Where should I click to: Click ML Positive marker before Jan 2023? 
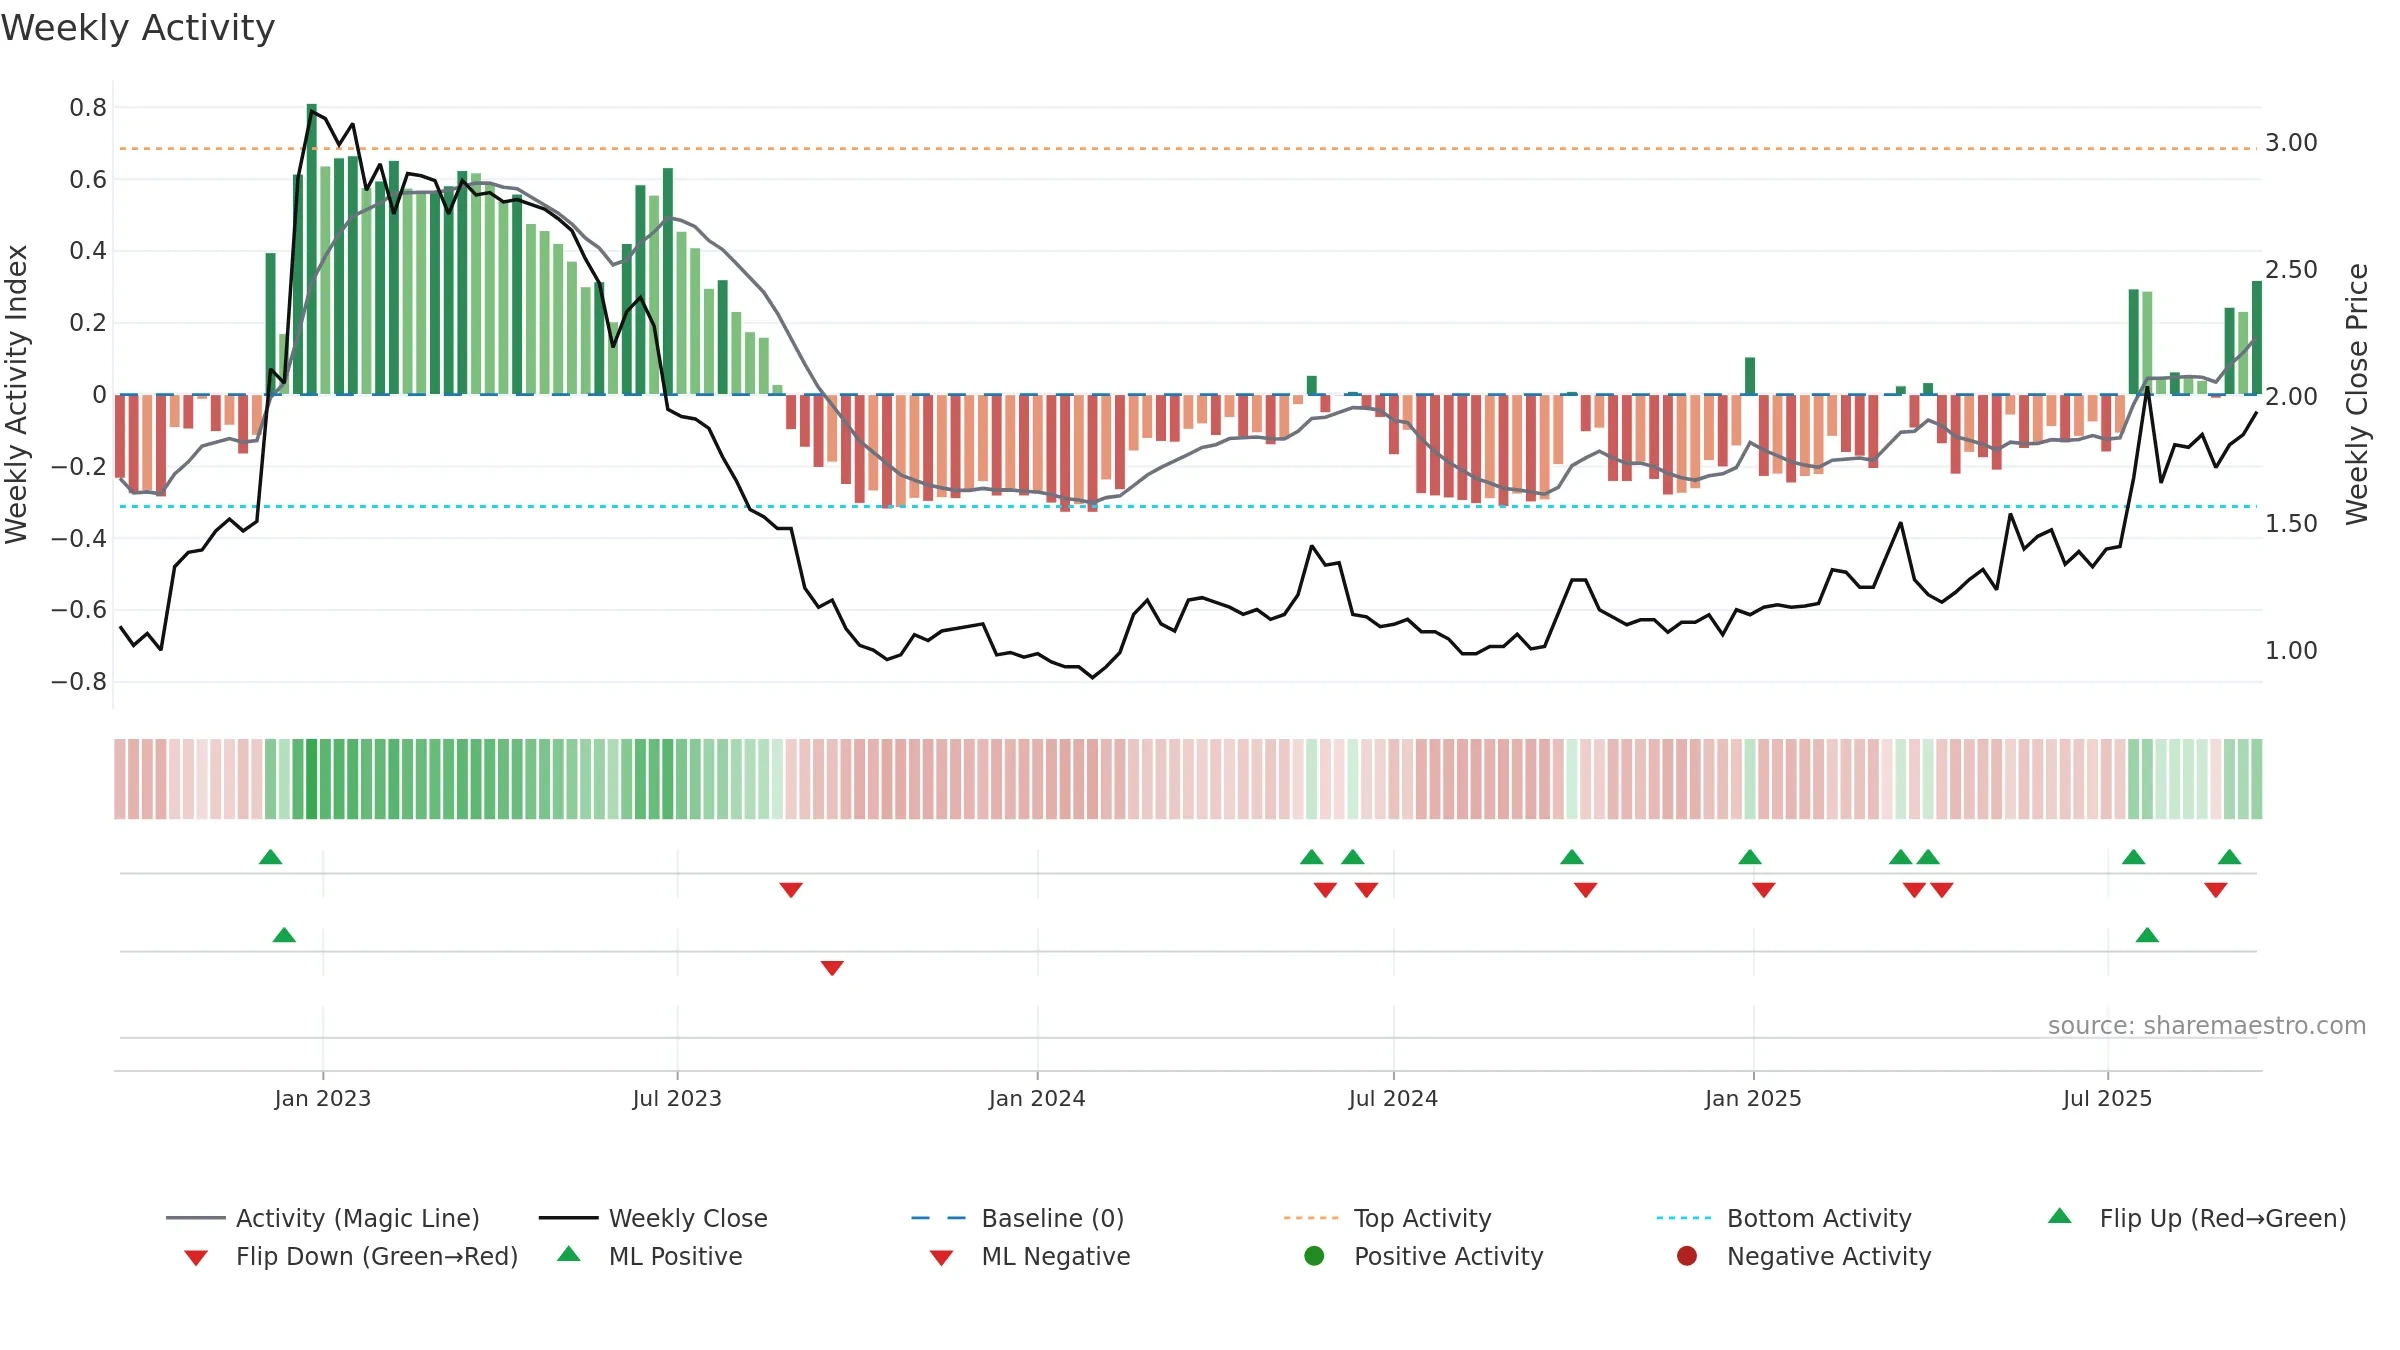[284, 935]
